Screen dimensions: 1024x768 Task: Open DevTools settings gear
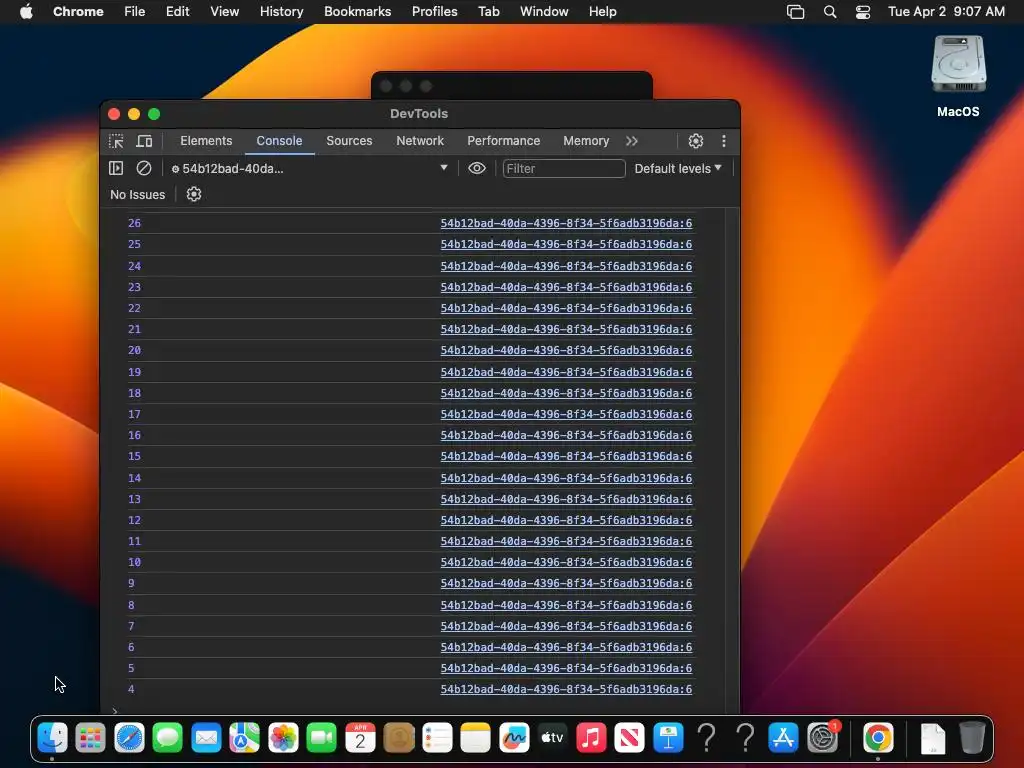pos(696,141)
